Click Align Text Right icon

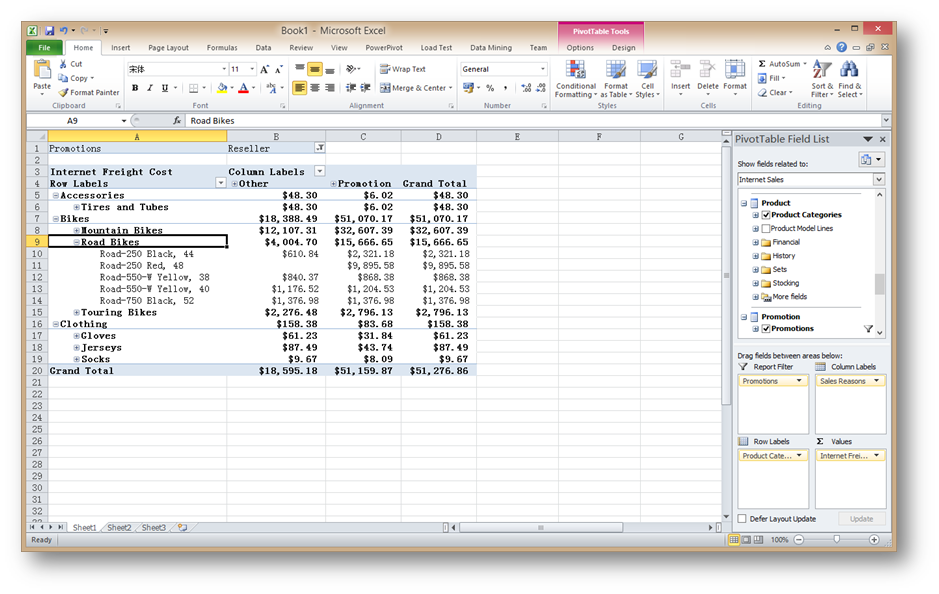pos(329,88)
